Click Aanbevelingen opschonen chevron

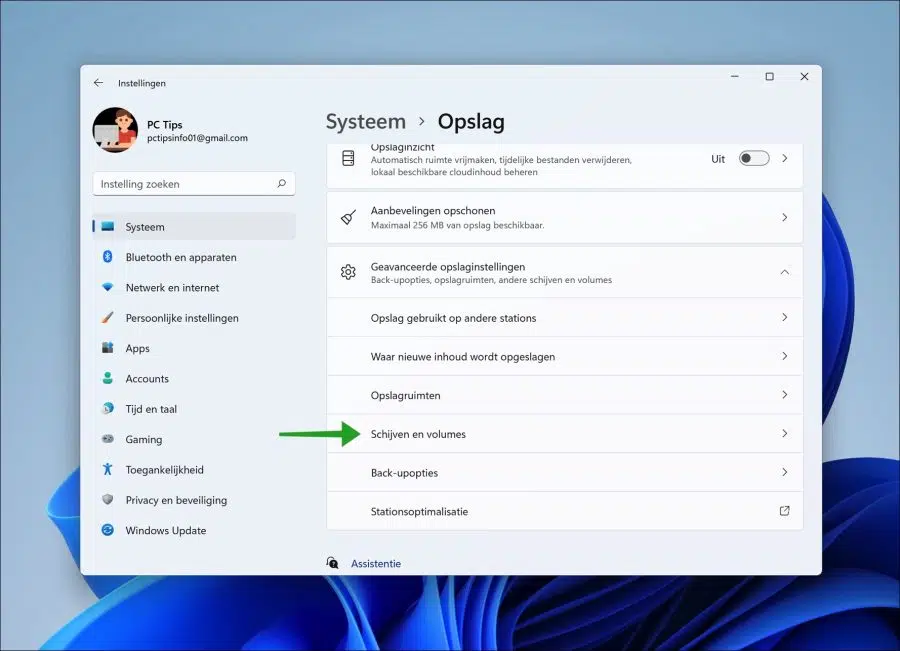785,218
